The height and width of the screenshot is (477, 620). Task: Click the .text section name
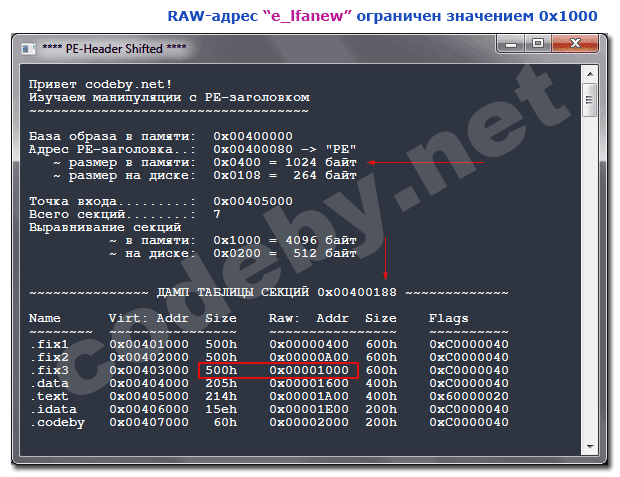click(x=49, y=396)
